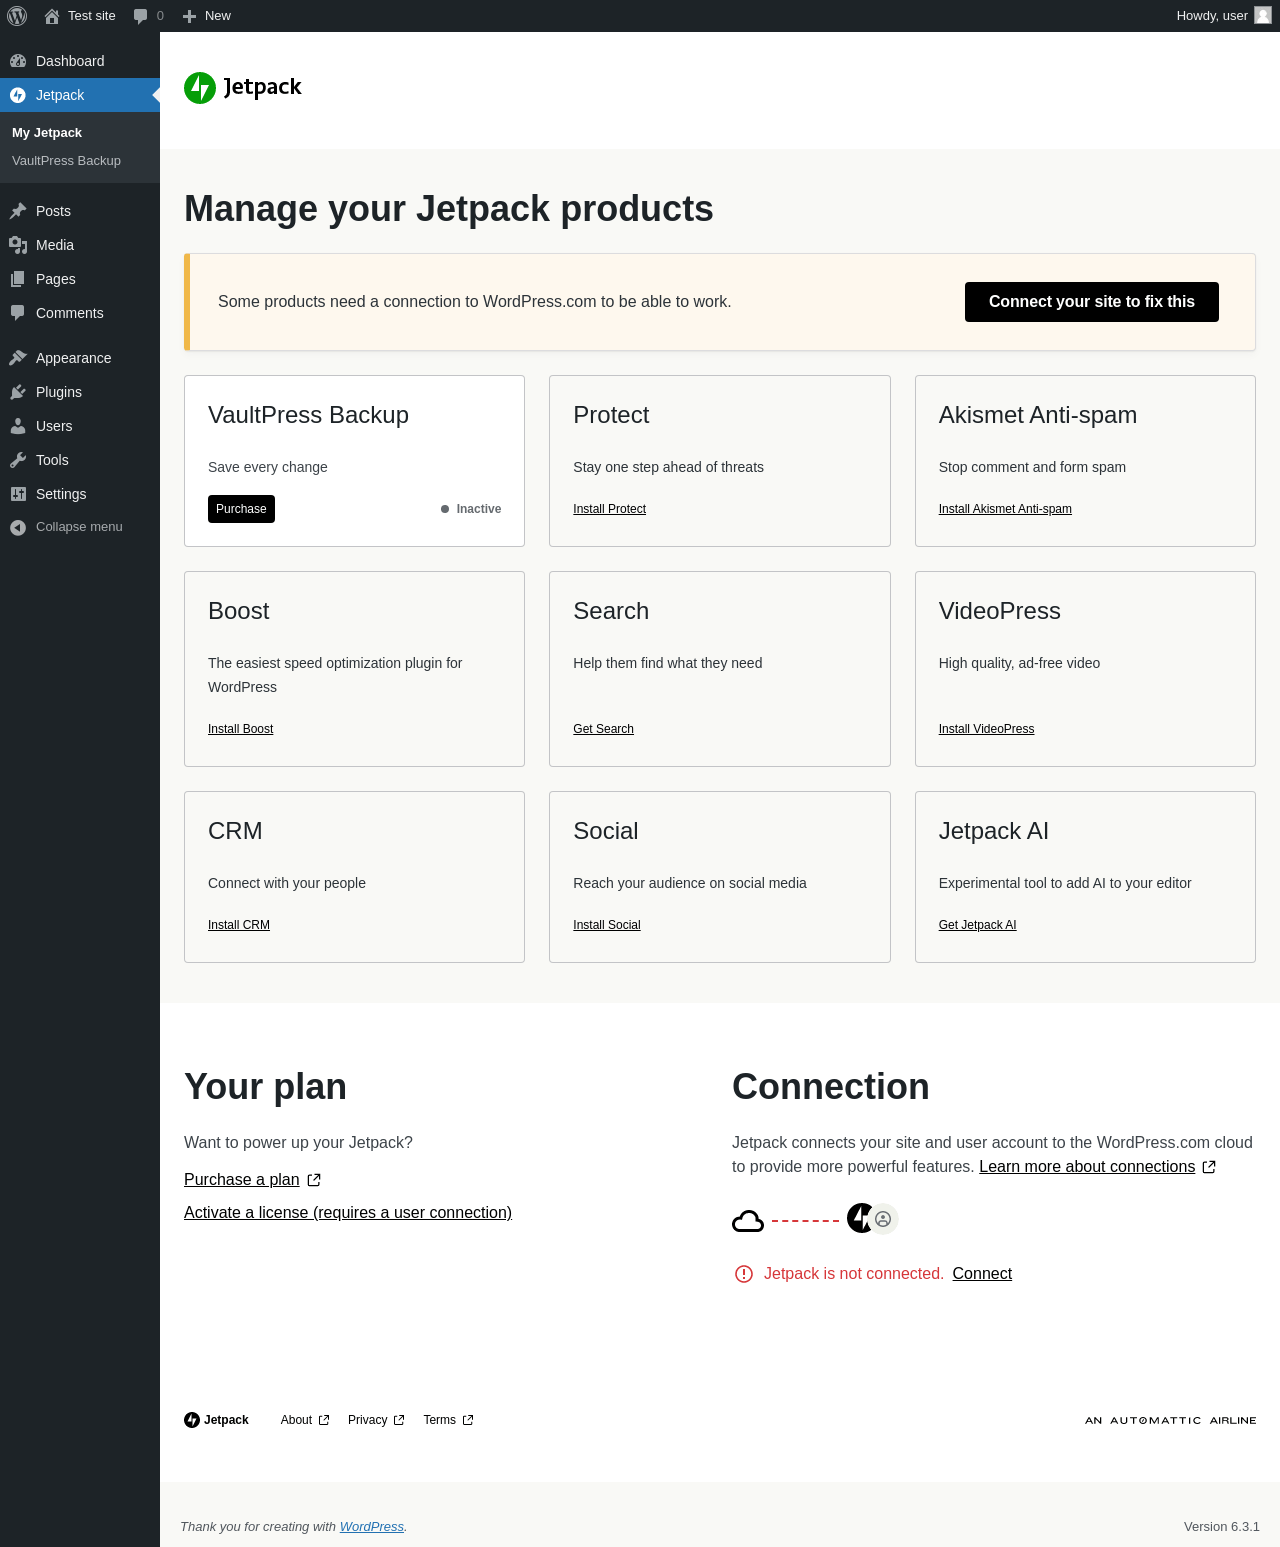Click the Install Boost link
The height and width of the screenshot is (1547, 1280).
click(240, 729)
